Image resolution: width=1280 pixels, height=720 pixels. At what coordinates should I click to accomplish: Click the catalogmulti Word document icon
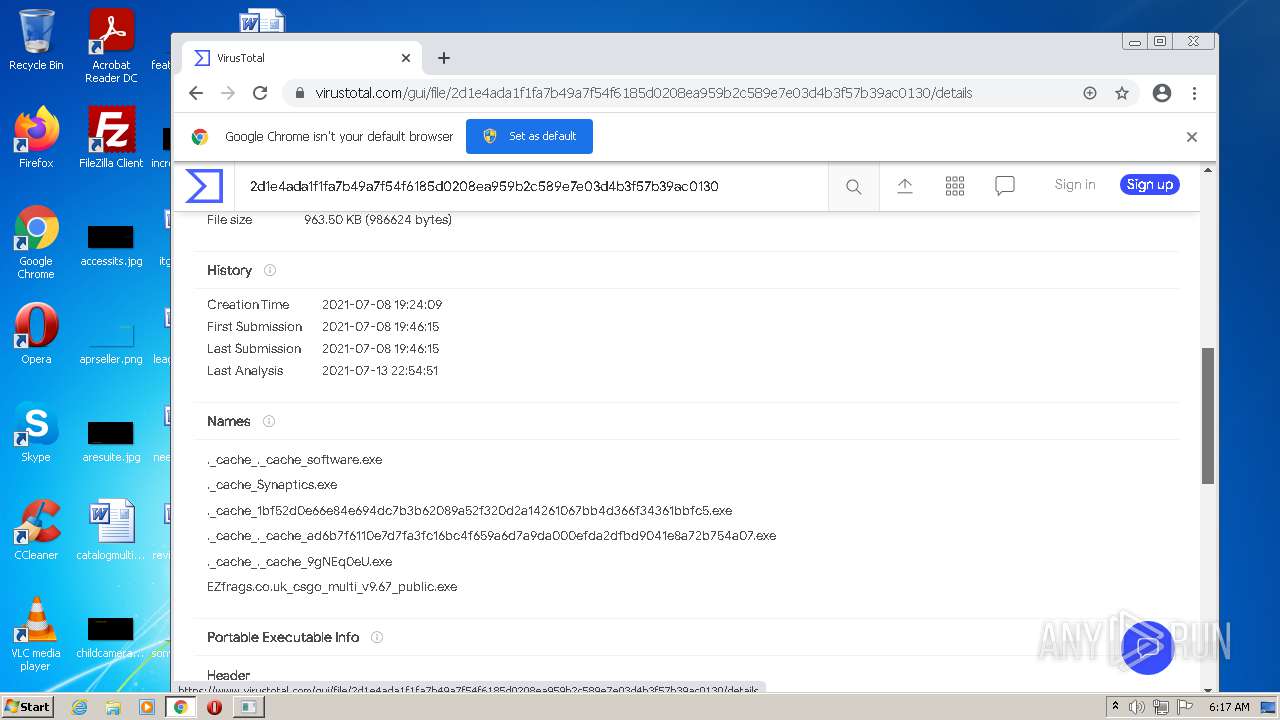coord(111,531)
